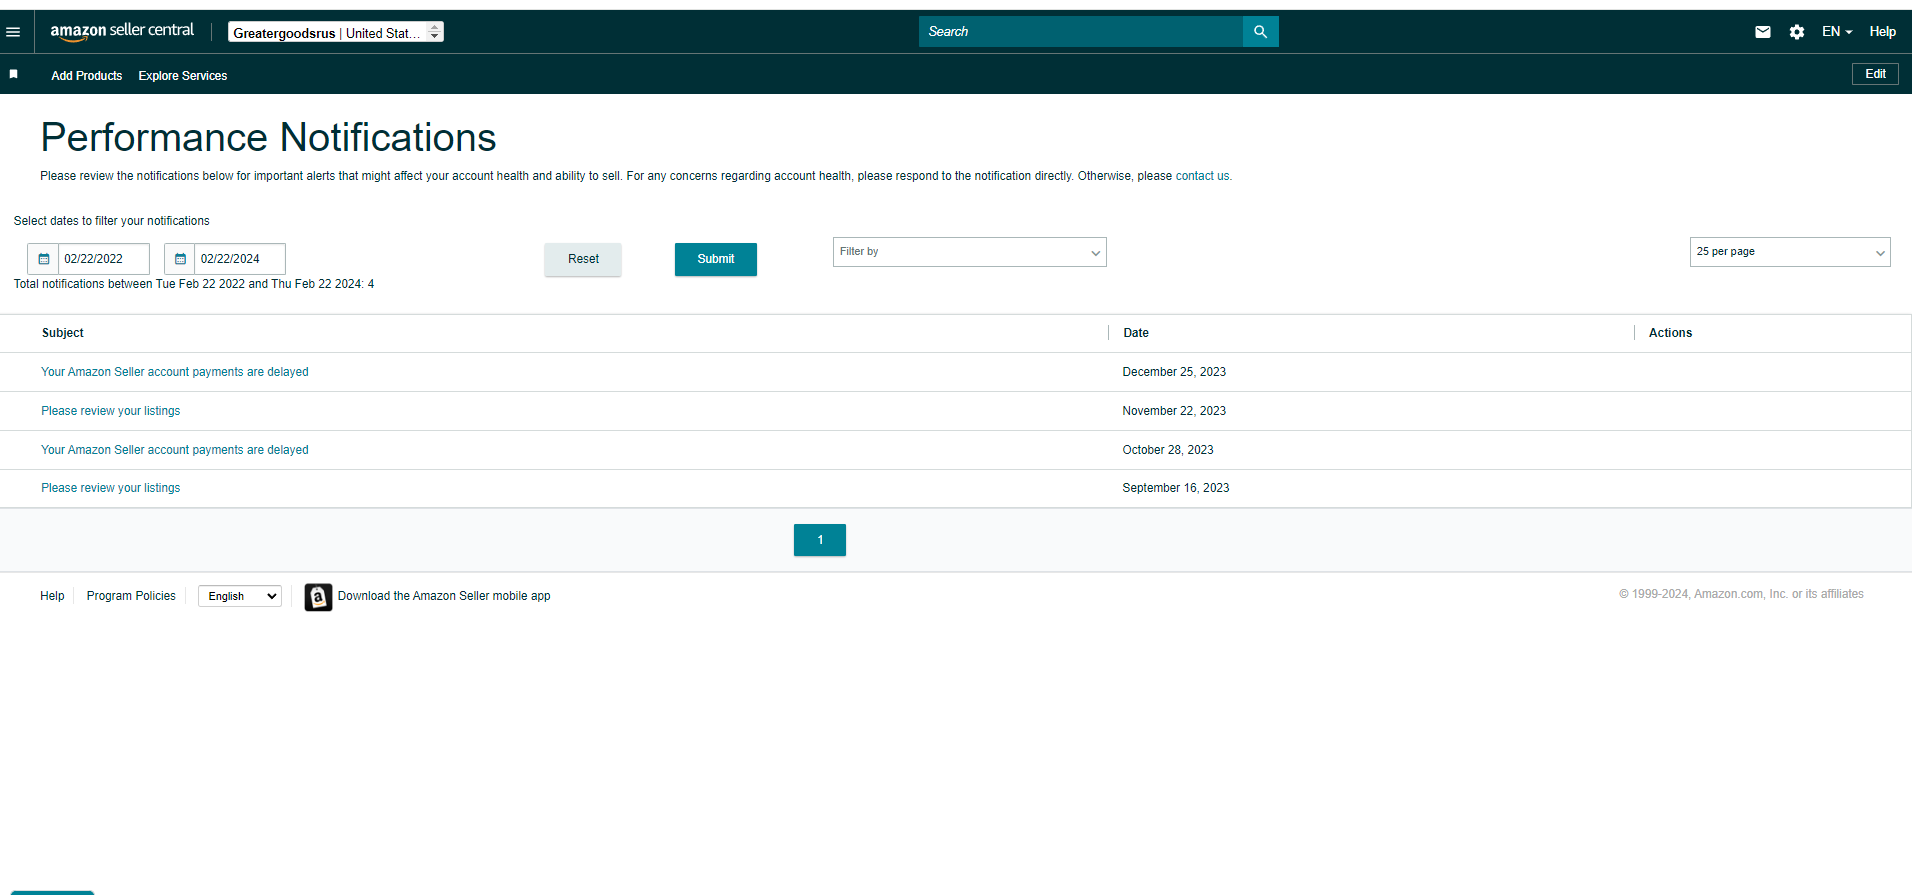The width and height of the screenshot is (1912, 895).
Task: Open the Greatergoodsrus account switcher
Action: click(x=336, y=32)
